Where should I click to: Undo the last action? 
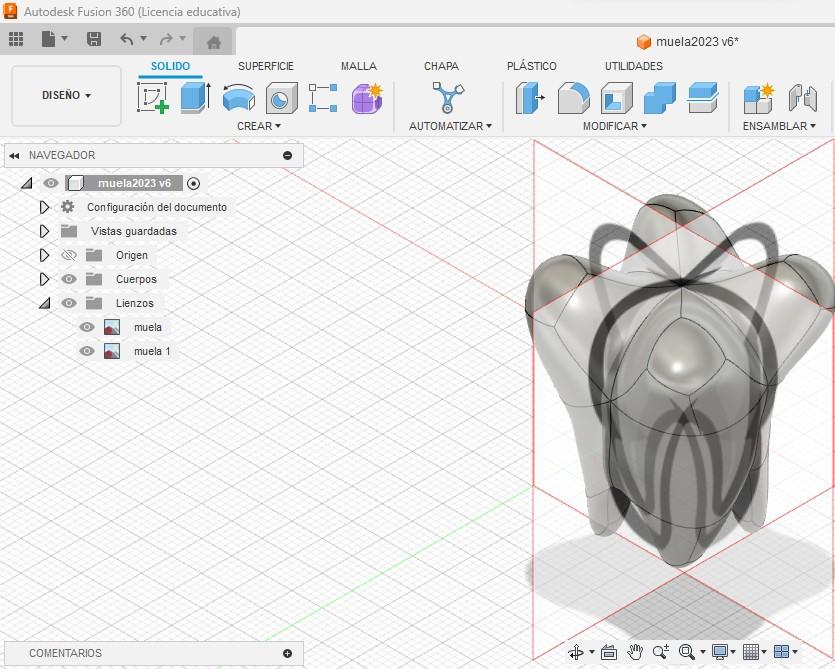127,39
